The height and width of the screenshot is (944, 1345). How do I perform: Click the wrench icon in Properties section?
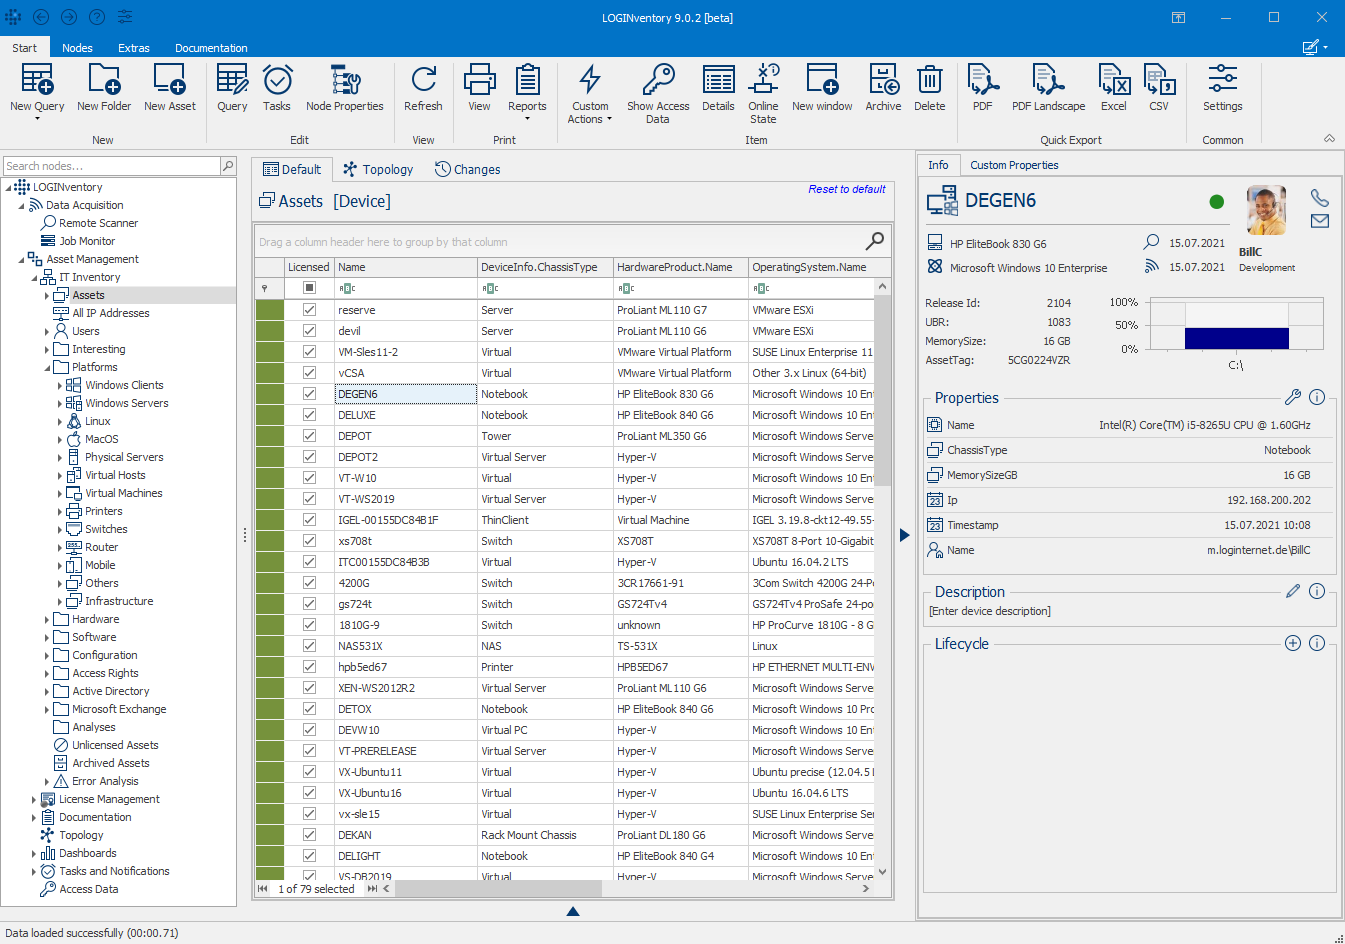click(x=1293, y=397)
